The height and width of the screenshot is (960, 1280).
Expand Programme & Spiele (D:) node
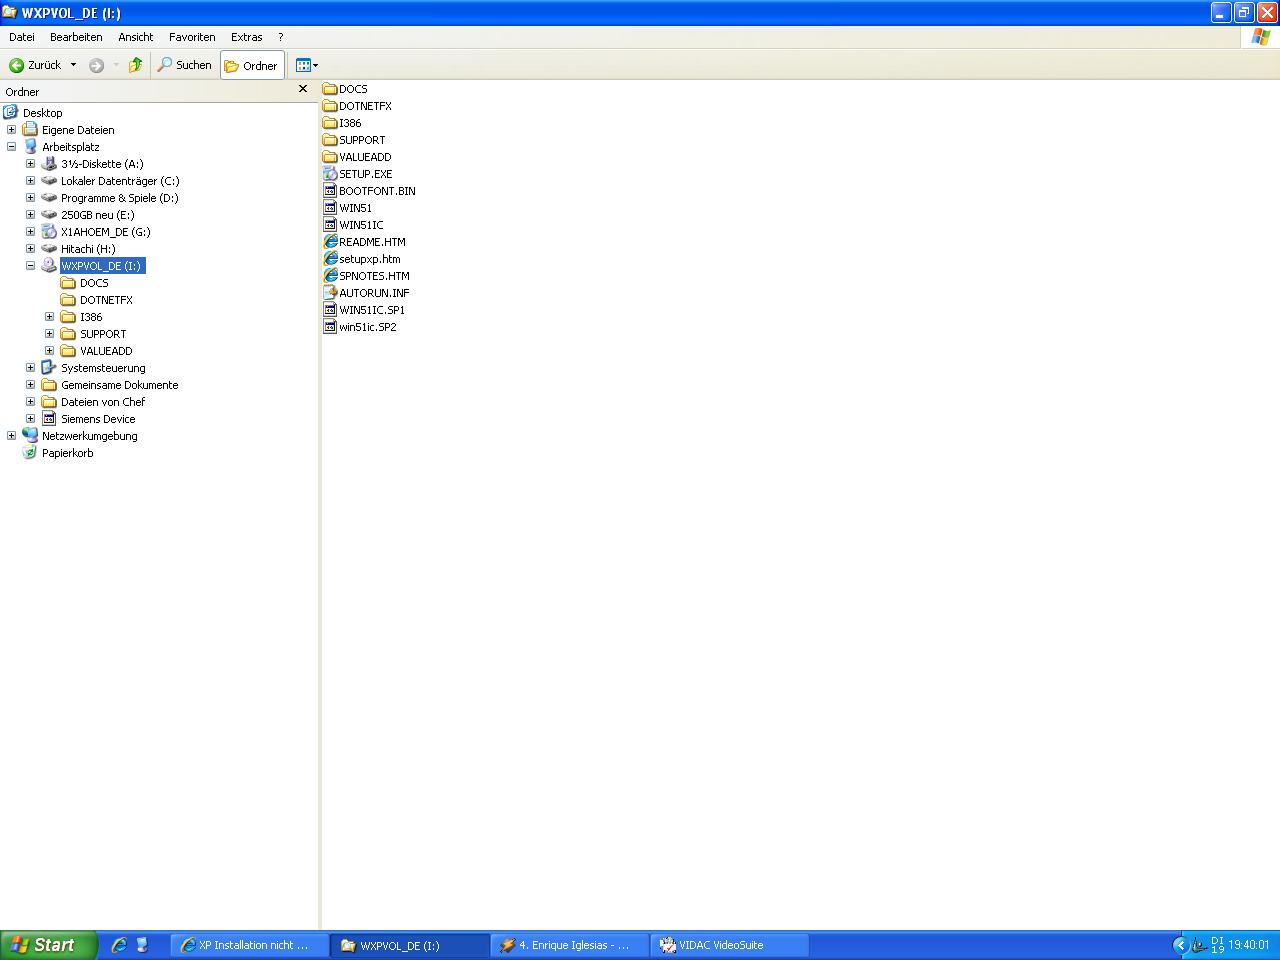click(30, 198)
